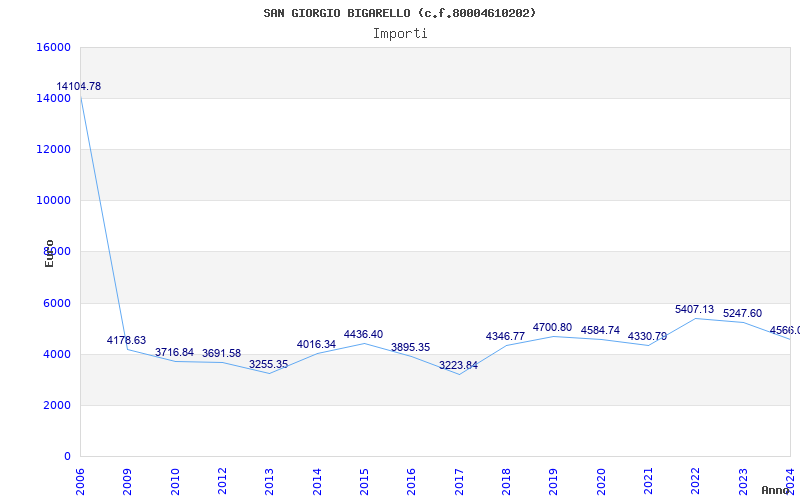Image resolution: width=800 pixels, height=500 pixels.
Task: Select the data label 3895.35
Action: (411, 347)
